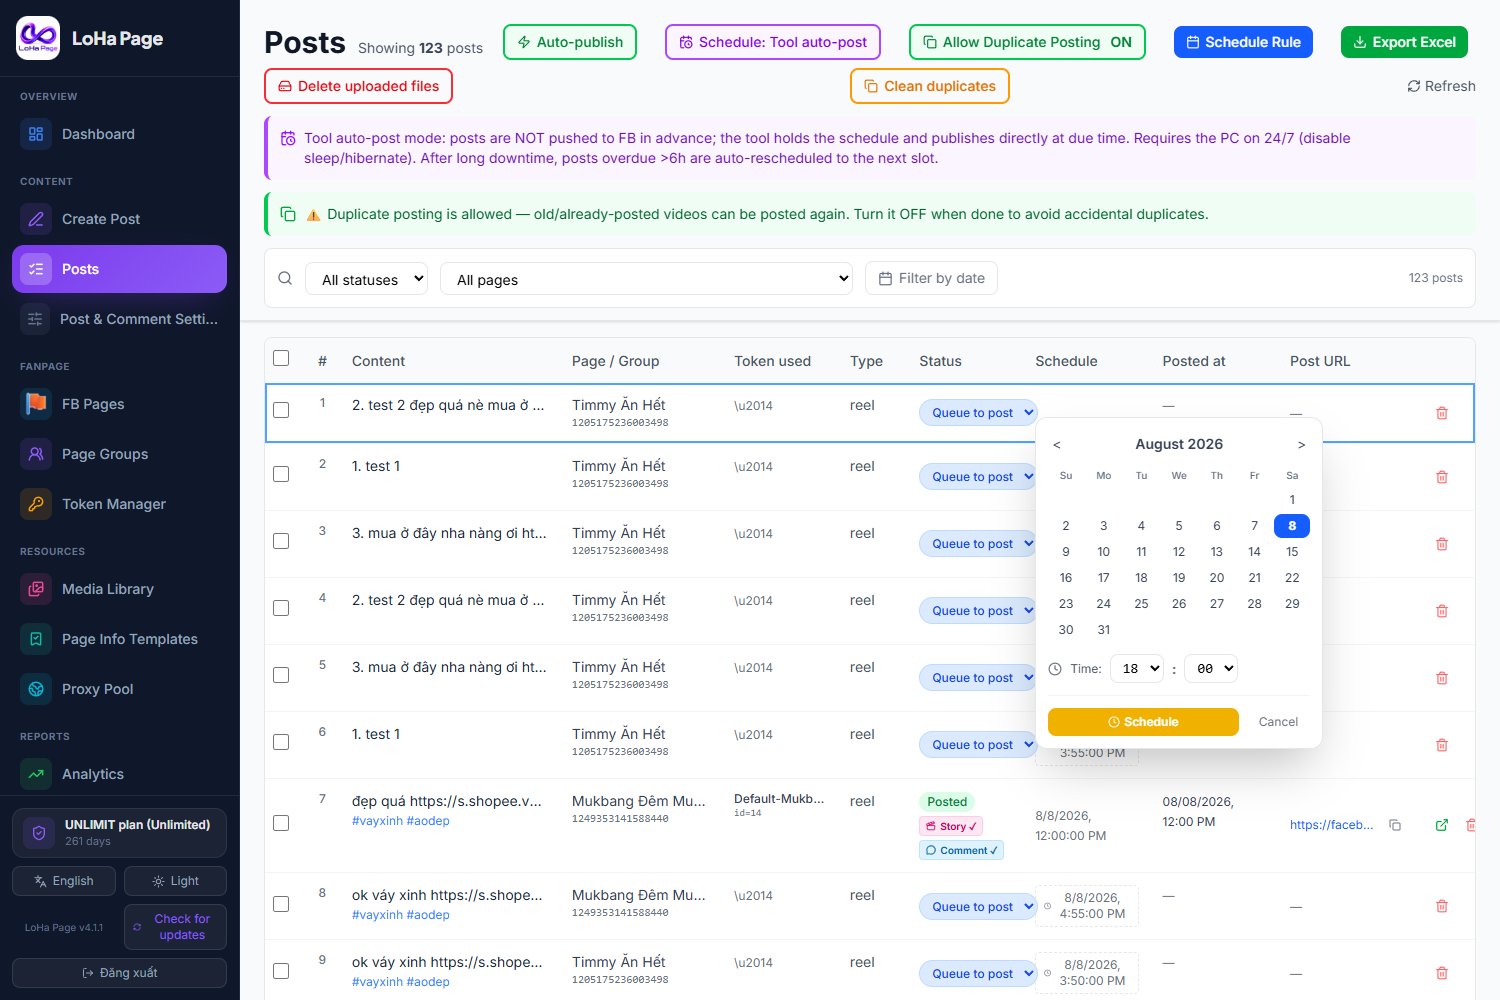
Task: Open Post & Comment Settings menu item
Action: coord(119,319)
